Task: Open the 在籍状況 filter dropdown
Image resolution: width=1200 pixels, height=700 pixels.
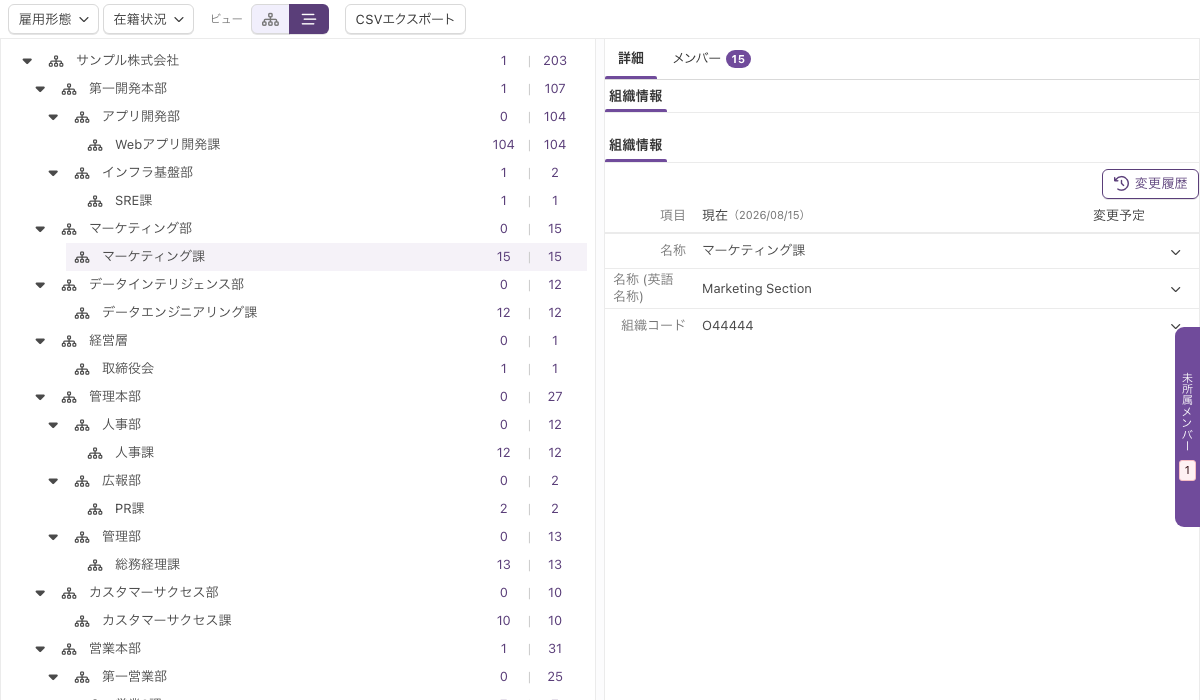Action: tap(148, 19)
